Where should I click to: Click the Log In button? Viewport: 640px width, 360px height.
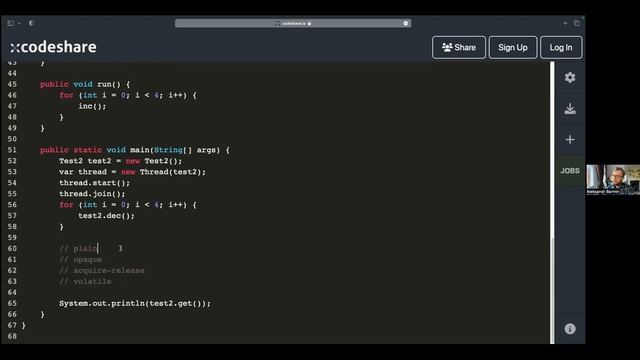click(x=561, y=47)
